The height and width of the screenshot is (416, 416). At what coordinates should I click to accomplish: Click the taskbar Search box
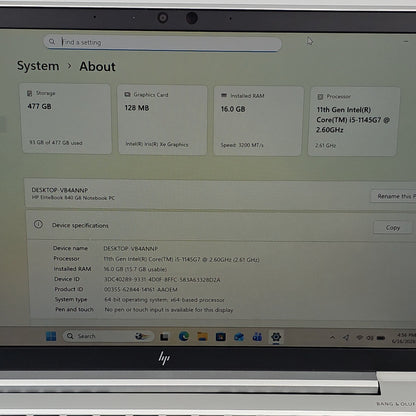108,336
